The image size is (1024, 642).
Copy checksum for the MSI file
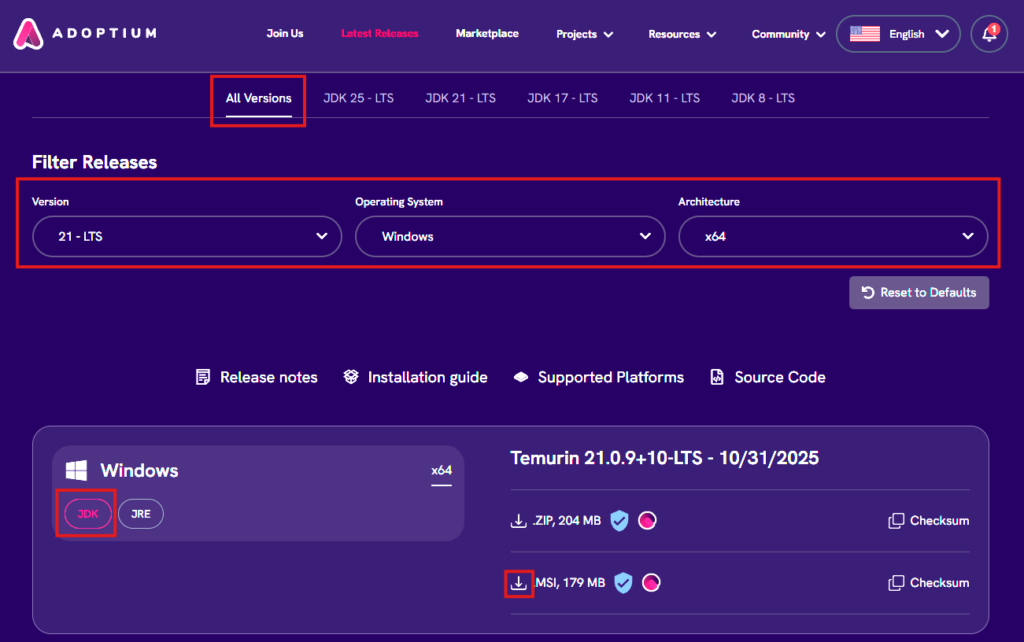928,583
